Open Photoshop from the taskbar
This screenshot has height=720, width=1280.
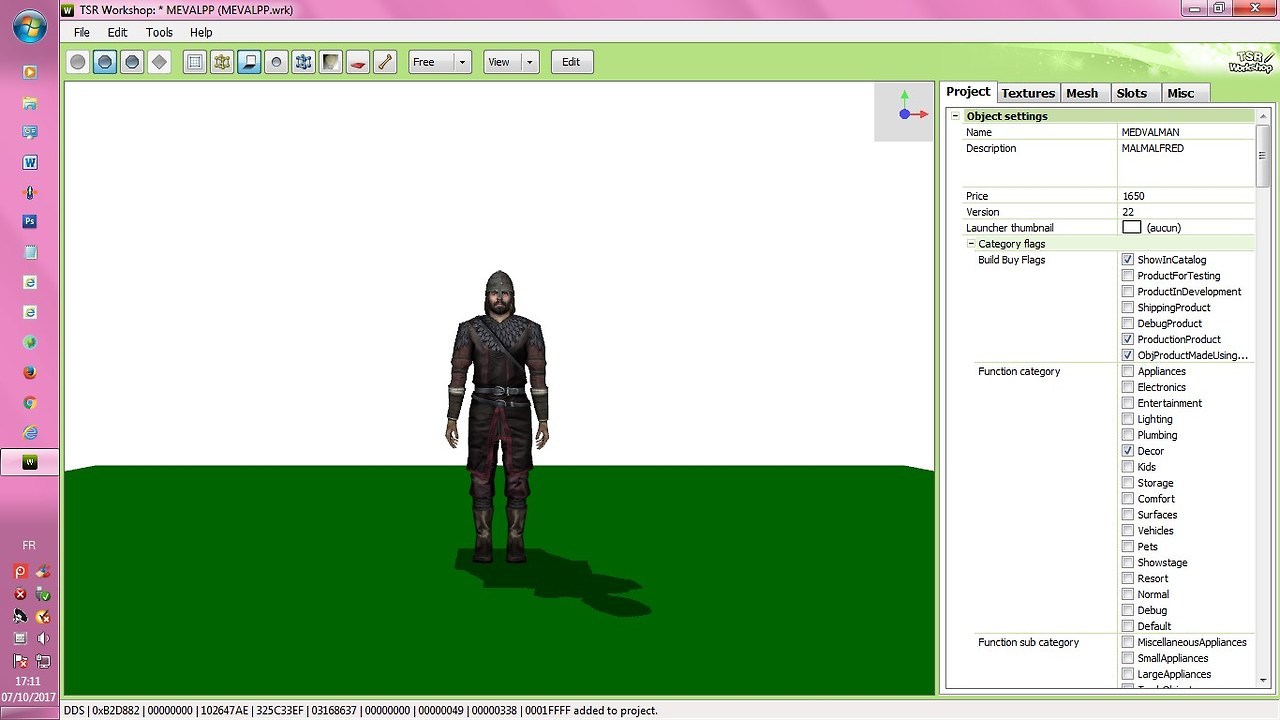(30, 222)
